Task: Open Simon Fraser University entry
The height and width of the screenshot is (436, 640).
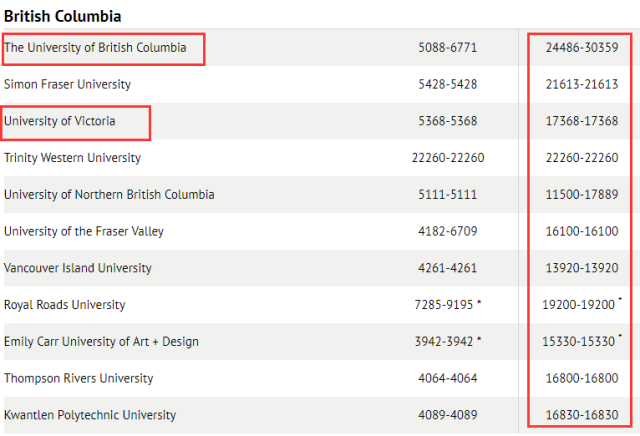Action: (68, 85)
